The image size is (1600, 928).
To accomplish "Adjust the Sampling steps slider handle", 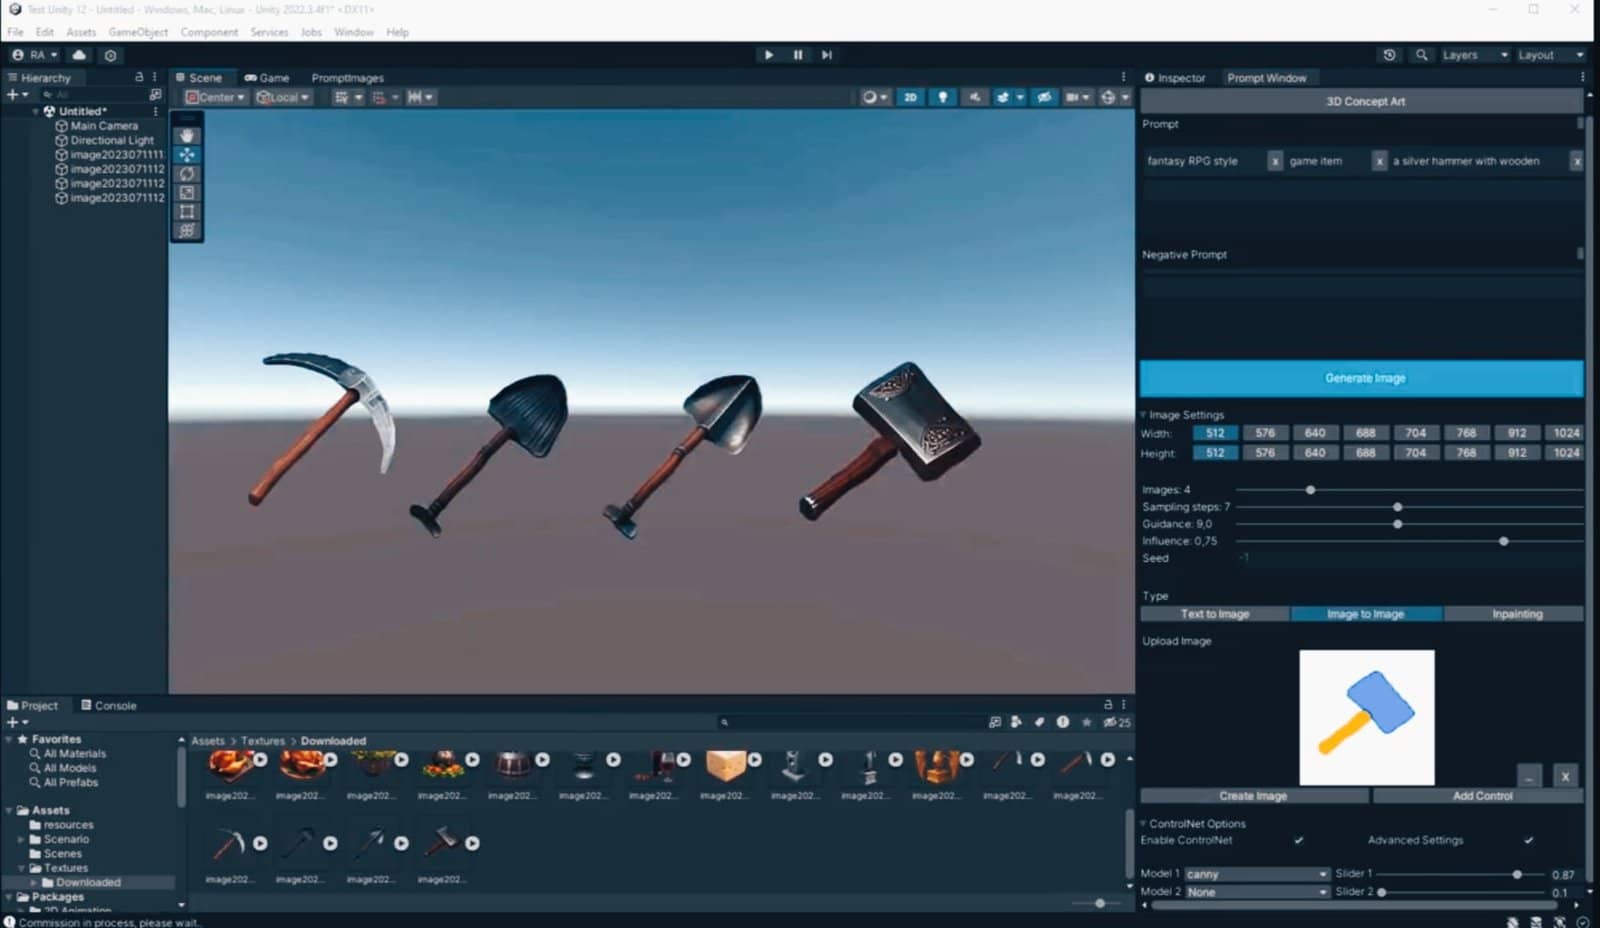I will (1397, 507).
